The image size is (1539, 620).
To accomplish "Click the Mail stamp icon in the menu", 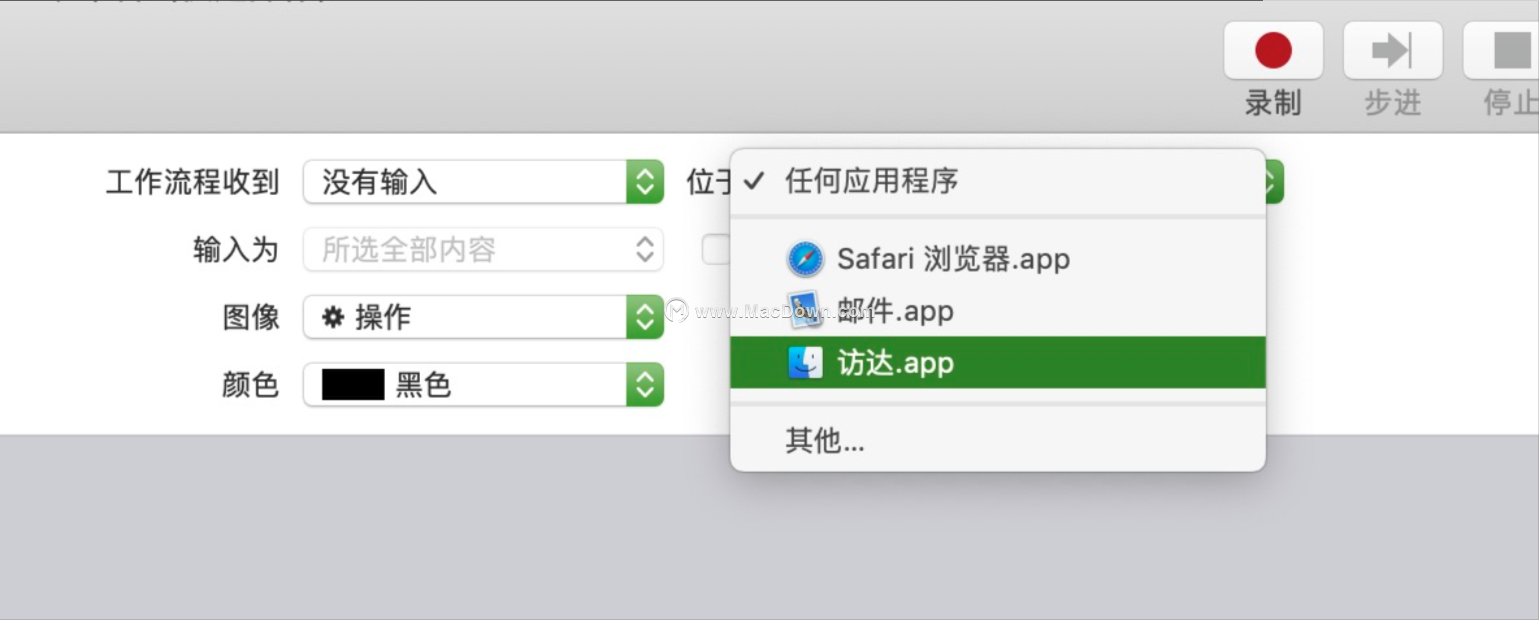I will pos(805,311).
